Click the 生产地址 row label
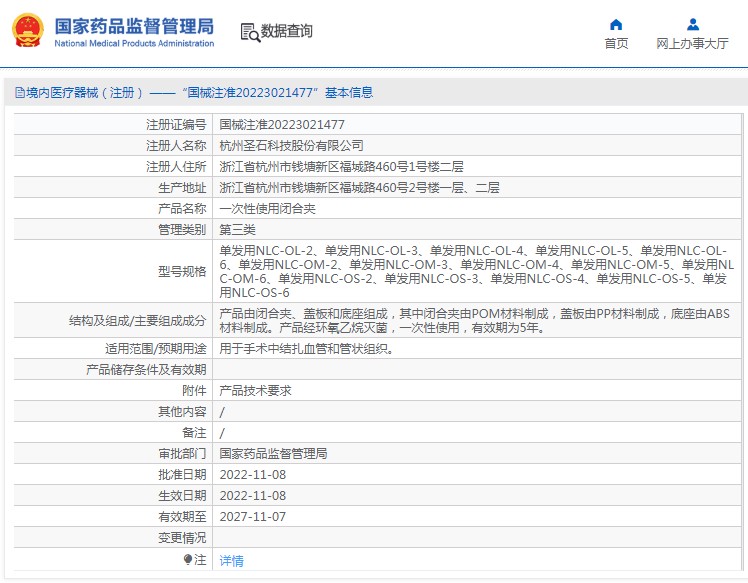This screenshot has width=748, height=583. tap(182, 187)
